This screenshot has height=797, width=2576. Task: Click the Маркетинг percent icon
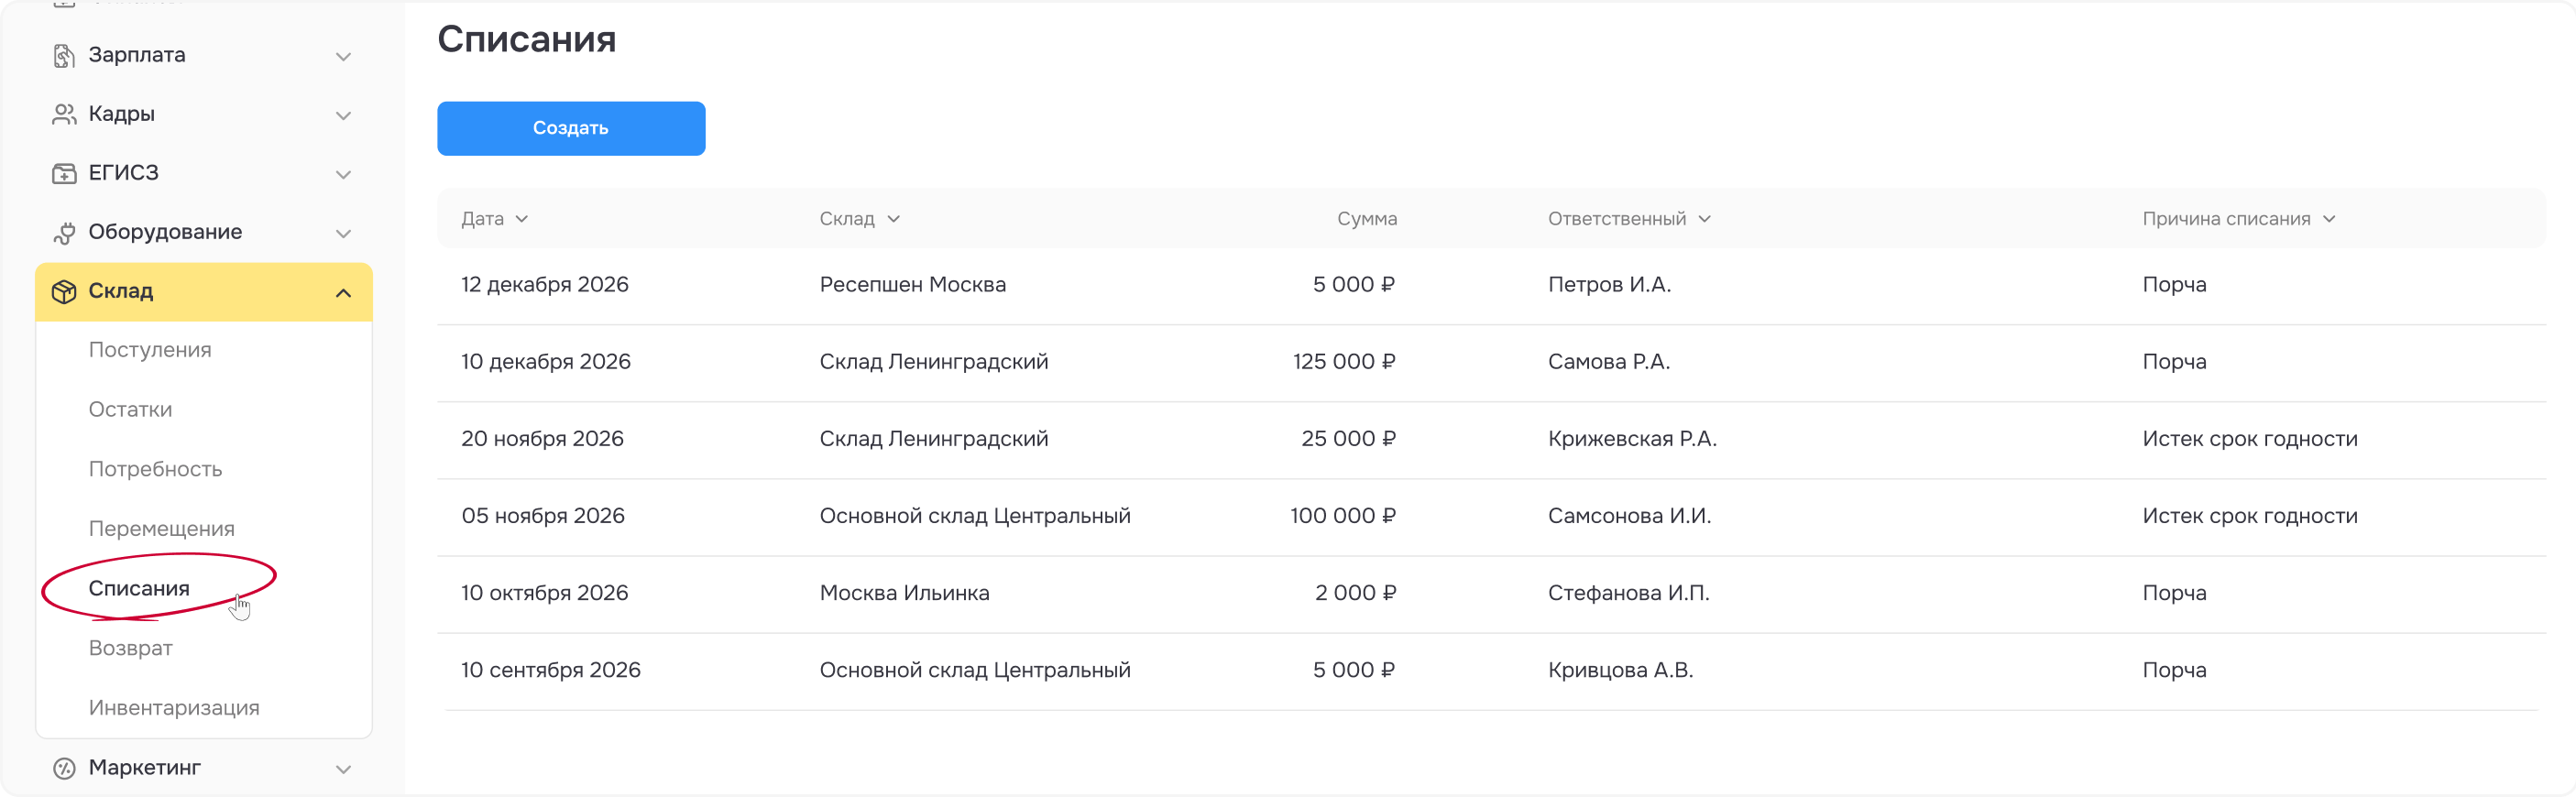click(x=64, y=768)
